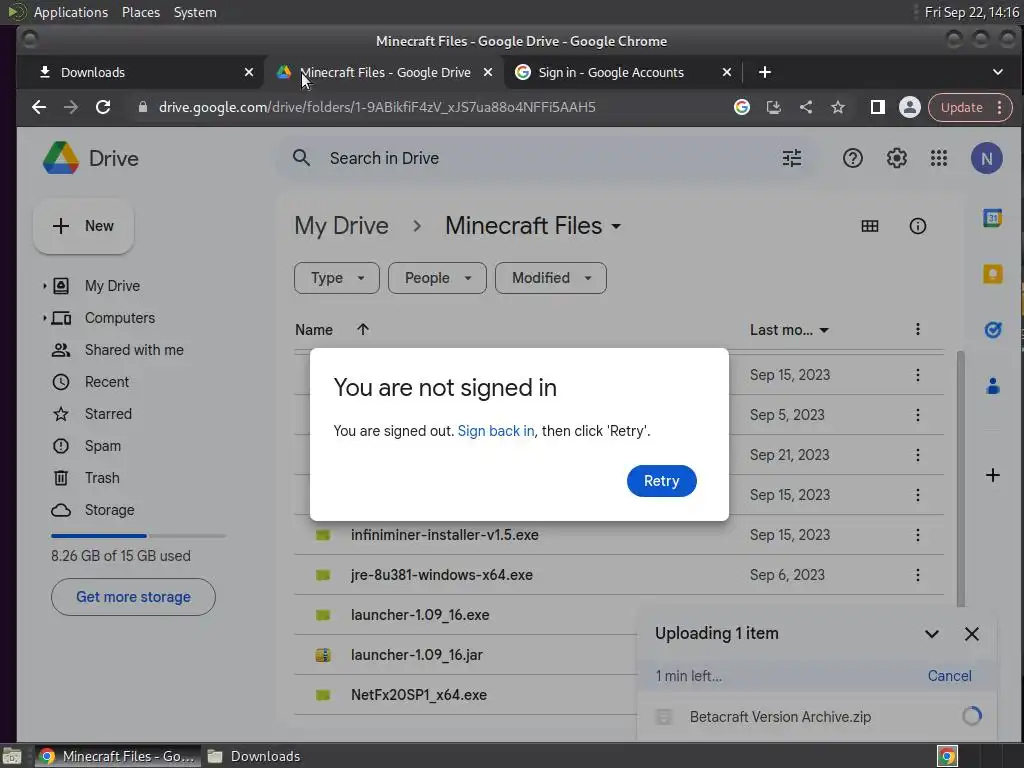The height and width of the screenshot is (768, 1024).
Task: Click the Retry button
Action: tap(662, 481)
